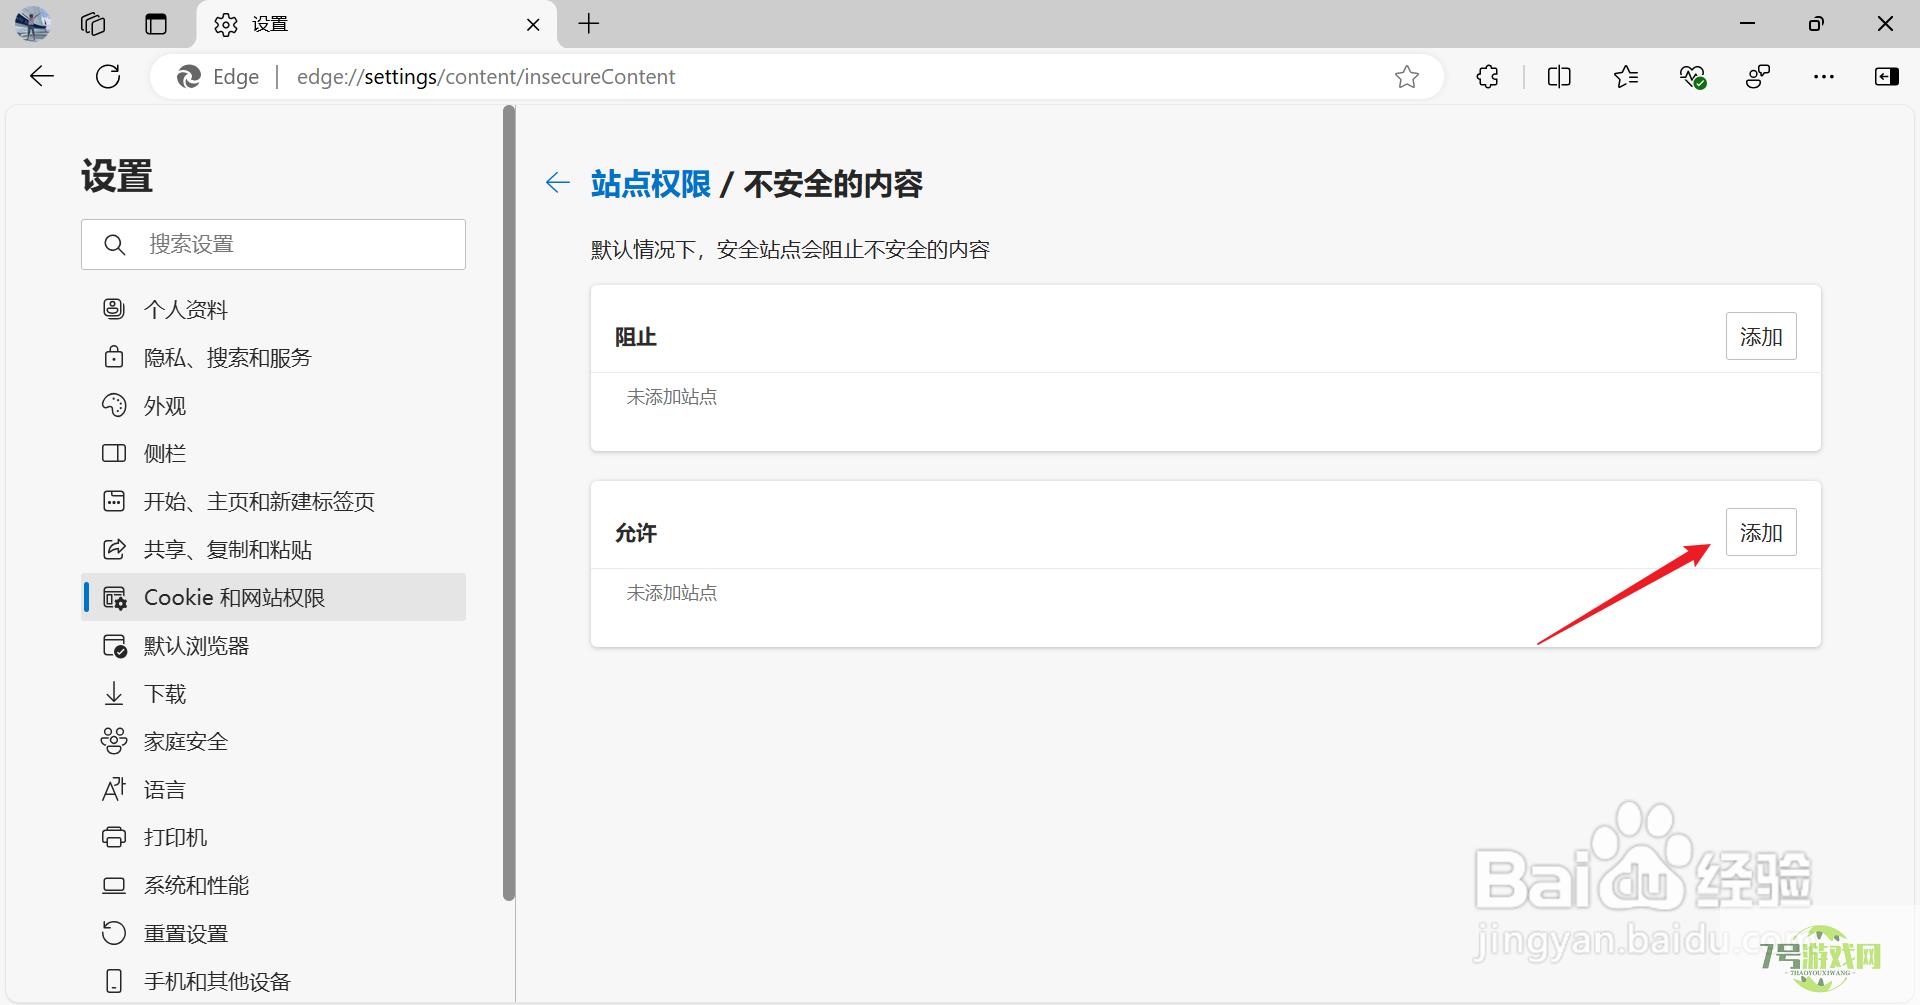
Task: Click the 家庭安全 family icon
Action: click(x=114, y=741)
